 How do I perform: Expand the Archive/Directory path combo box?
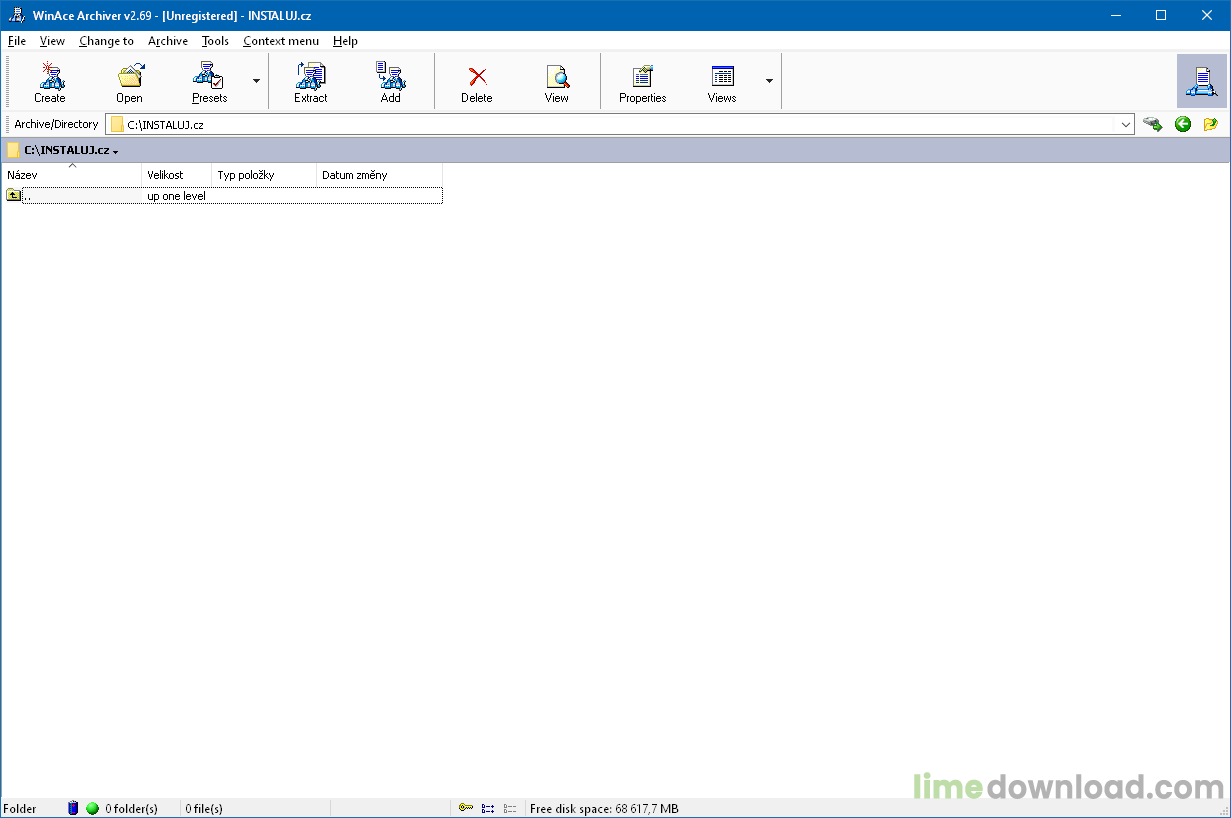[x=1126, y=125]
